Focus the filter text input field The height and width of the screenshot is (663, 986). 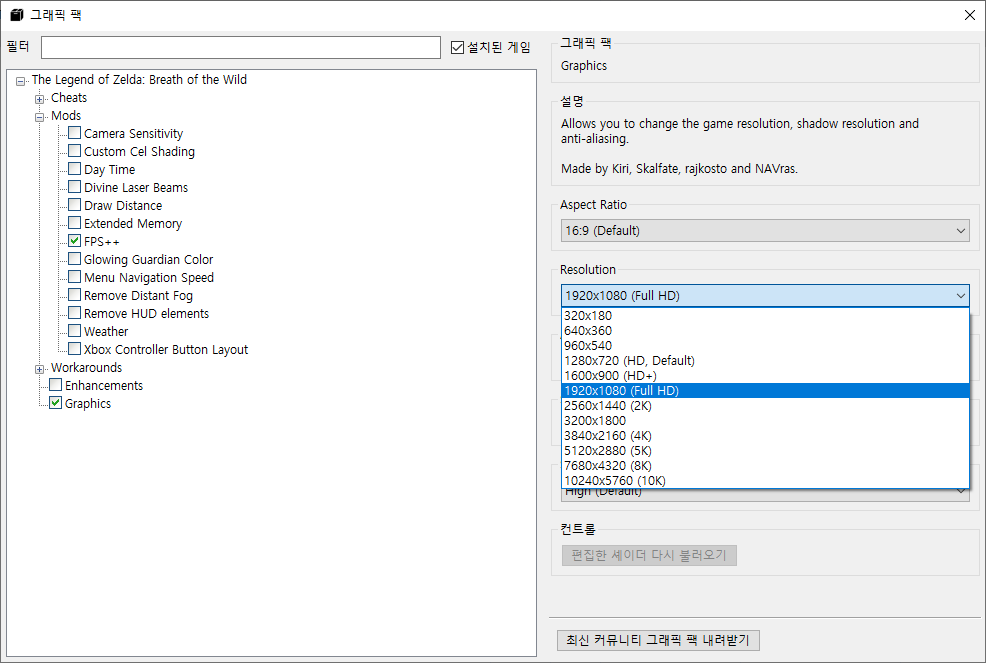click(241, 47)
